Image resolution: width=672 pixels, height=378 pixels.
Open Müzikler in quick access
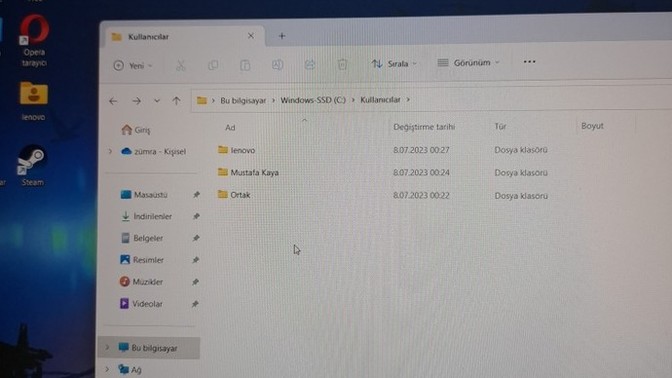click(141, 282)
